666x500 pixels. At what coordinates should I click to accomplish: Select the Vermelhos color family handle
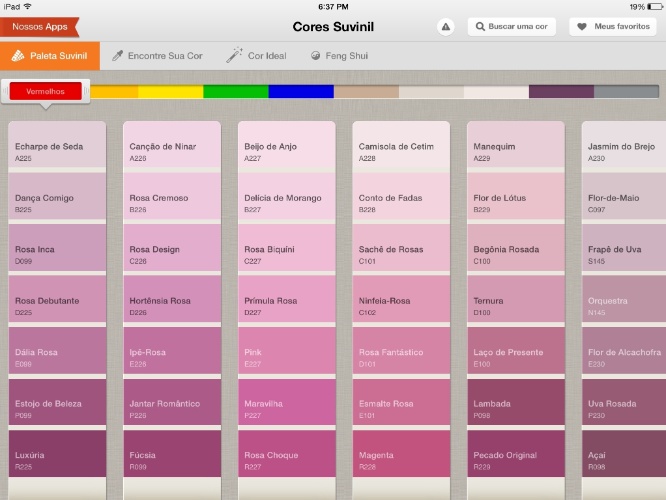[x=45, y=91]
